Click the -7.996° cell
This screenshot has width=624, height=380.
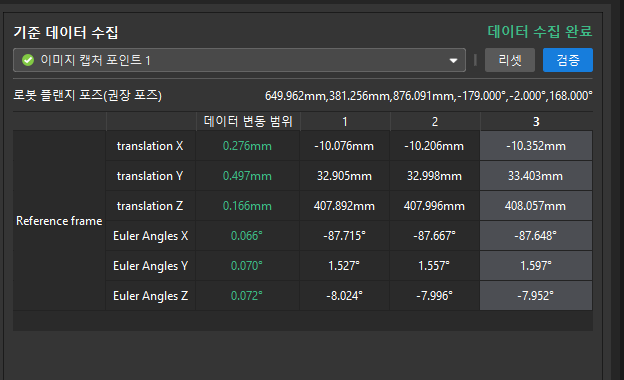434,296
